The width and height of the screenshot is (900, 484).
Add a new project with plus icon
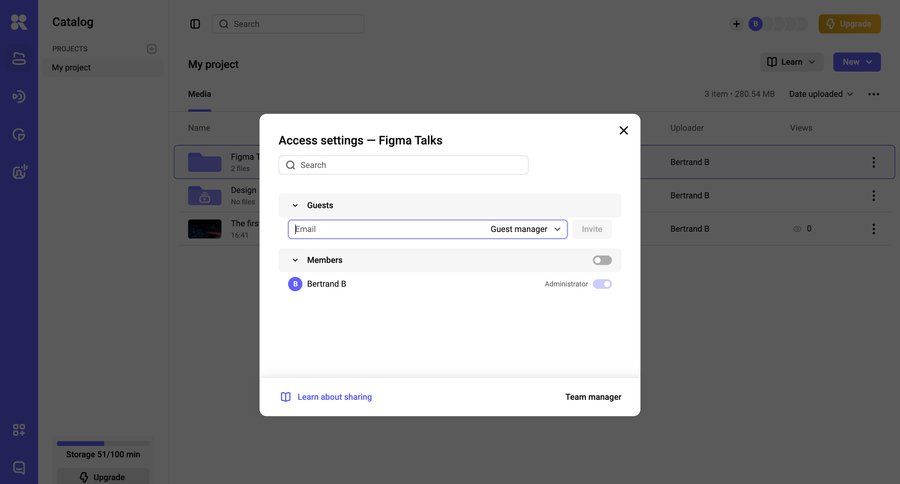coord(152,49)
